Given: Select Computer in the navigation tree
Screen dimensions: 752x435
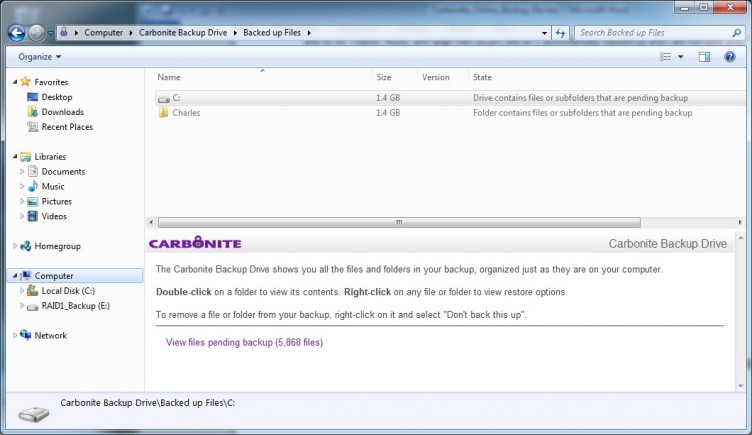Looking at the screenshot, I should coord(54,276).
